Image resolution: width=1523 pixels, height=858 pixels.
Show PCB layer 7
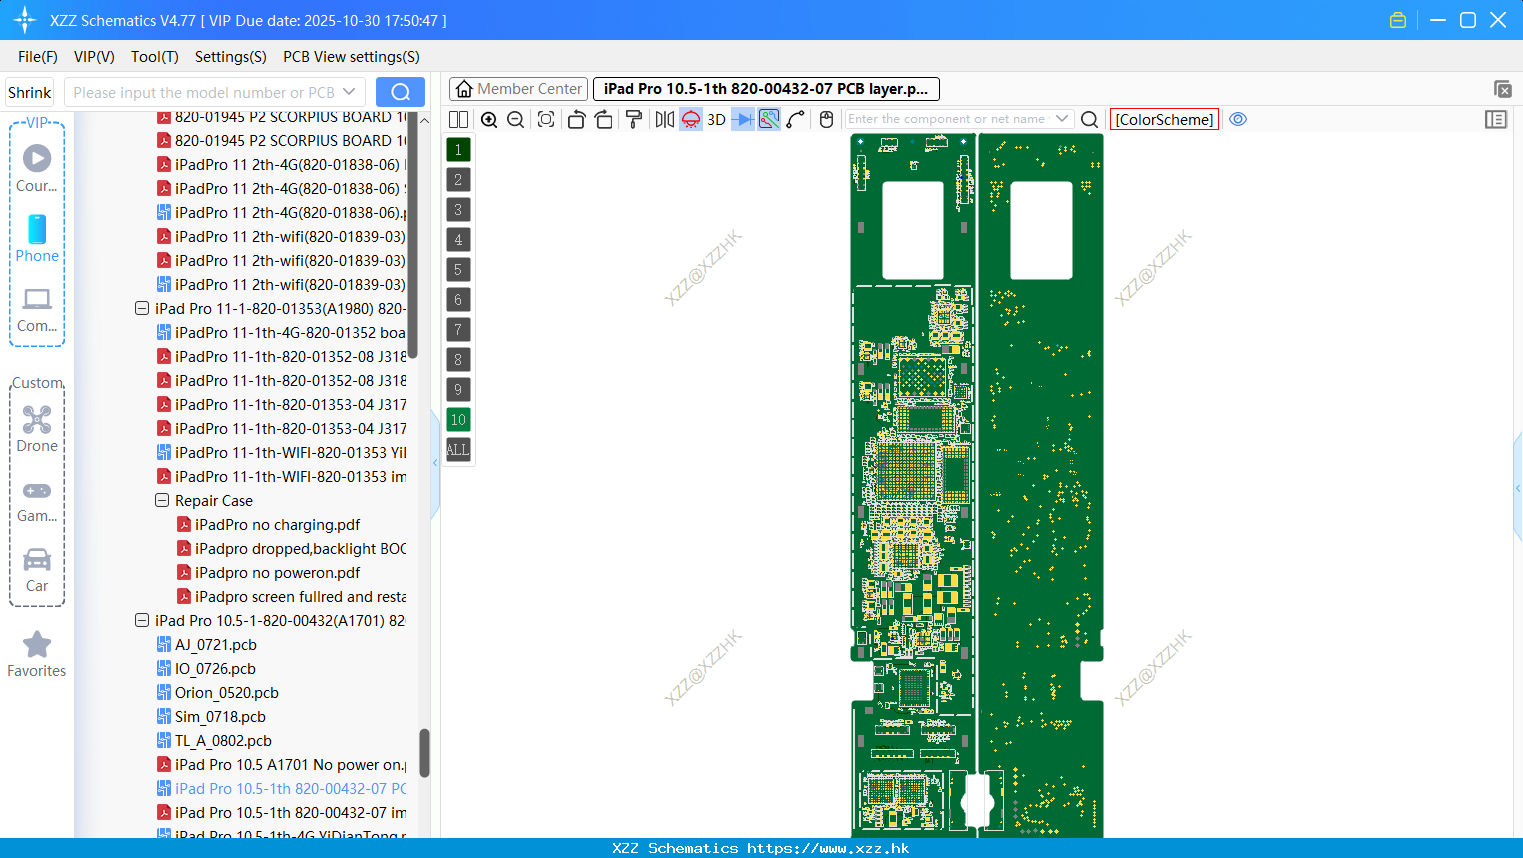point(458,329)
